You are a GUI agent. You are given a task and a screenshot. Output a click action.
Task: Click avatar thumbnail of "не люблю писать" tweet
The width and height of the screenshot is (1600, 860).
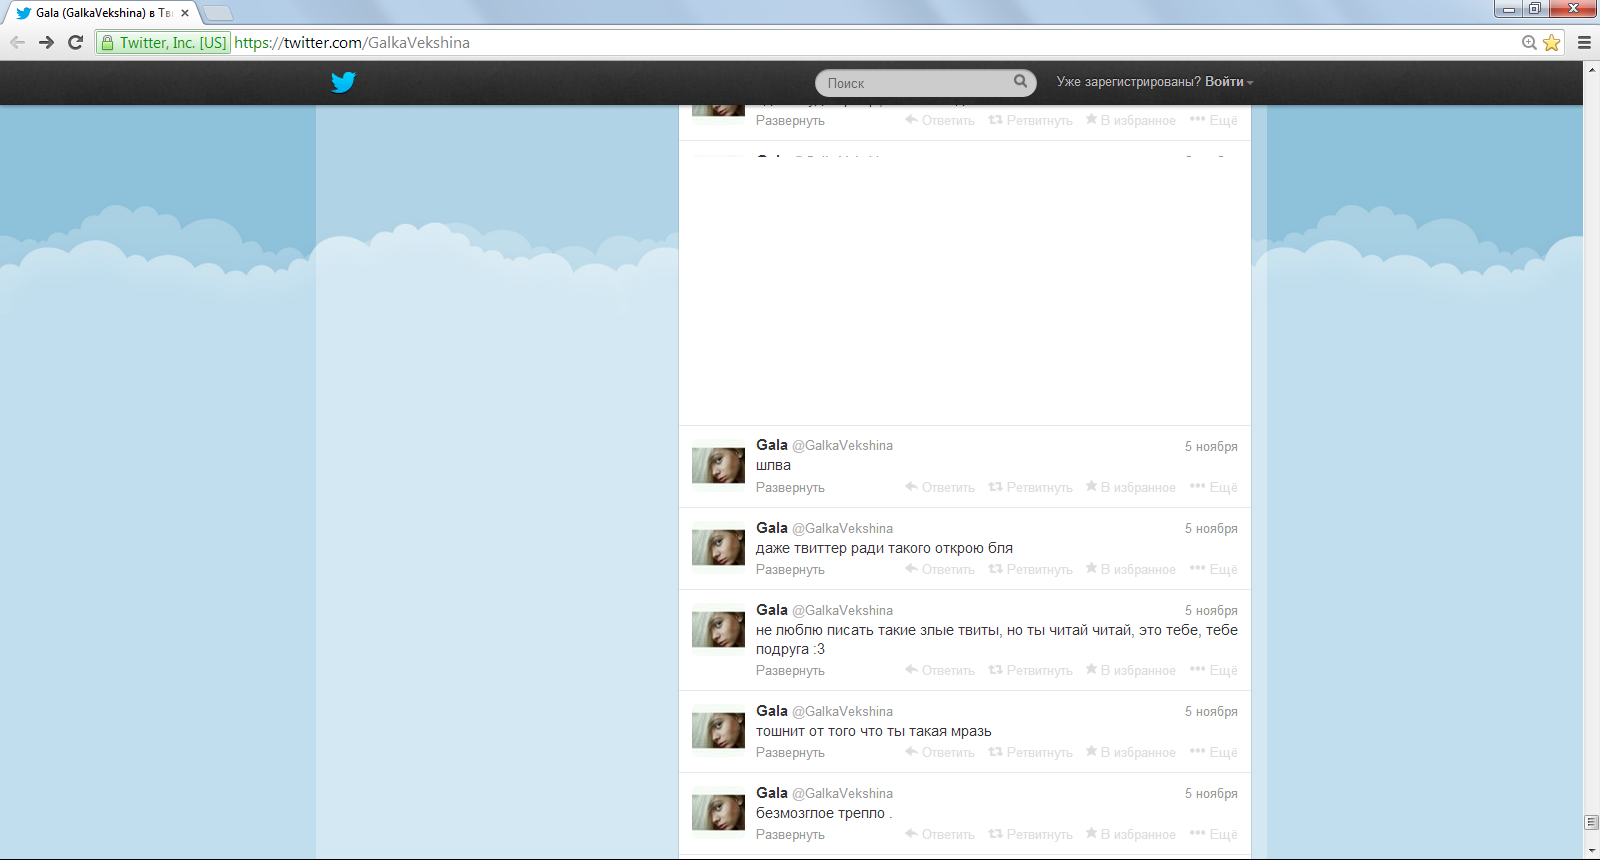coord(718,630)
